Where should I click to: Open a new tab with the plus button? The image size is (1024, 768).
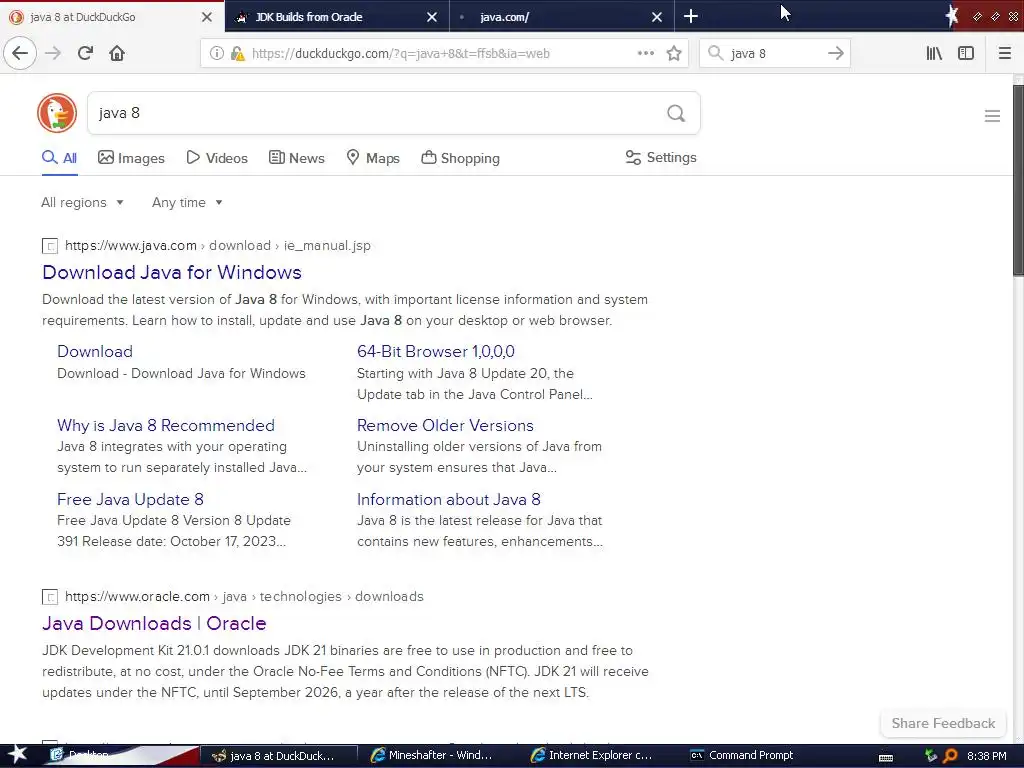click(690, 16)
